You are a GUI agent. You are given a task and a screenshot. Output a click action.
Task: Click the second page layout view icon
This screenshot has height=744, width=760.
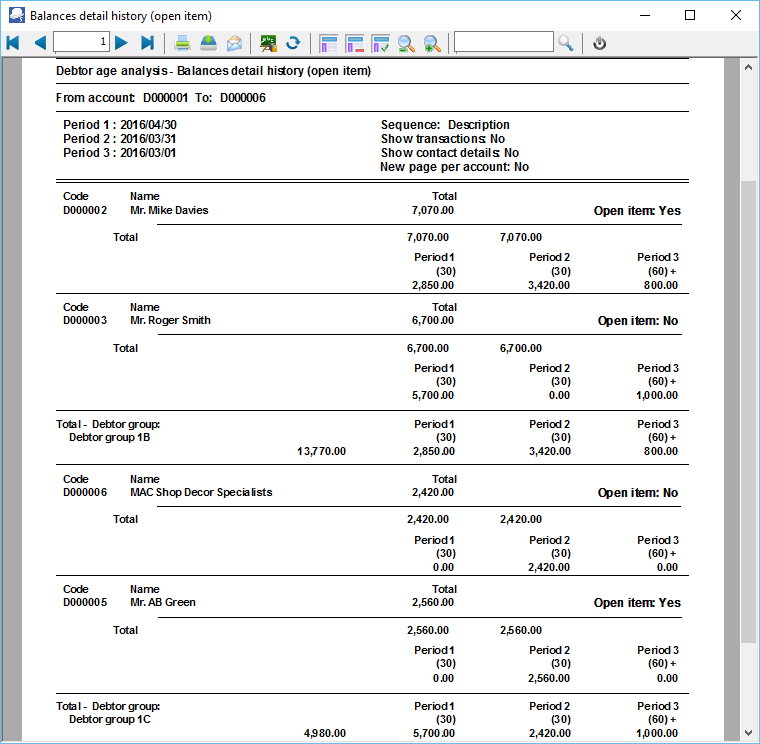[x=354, y=43]
